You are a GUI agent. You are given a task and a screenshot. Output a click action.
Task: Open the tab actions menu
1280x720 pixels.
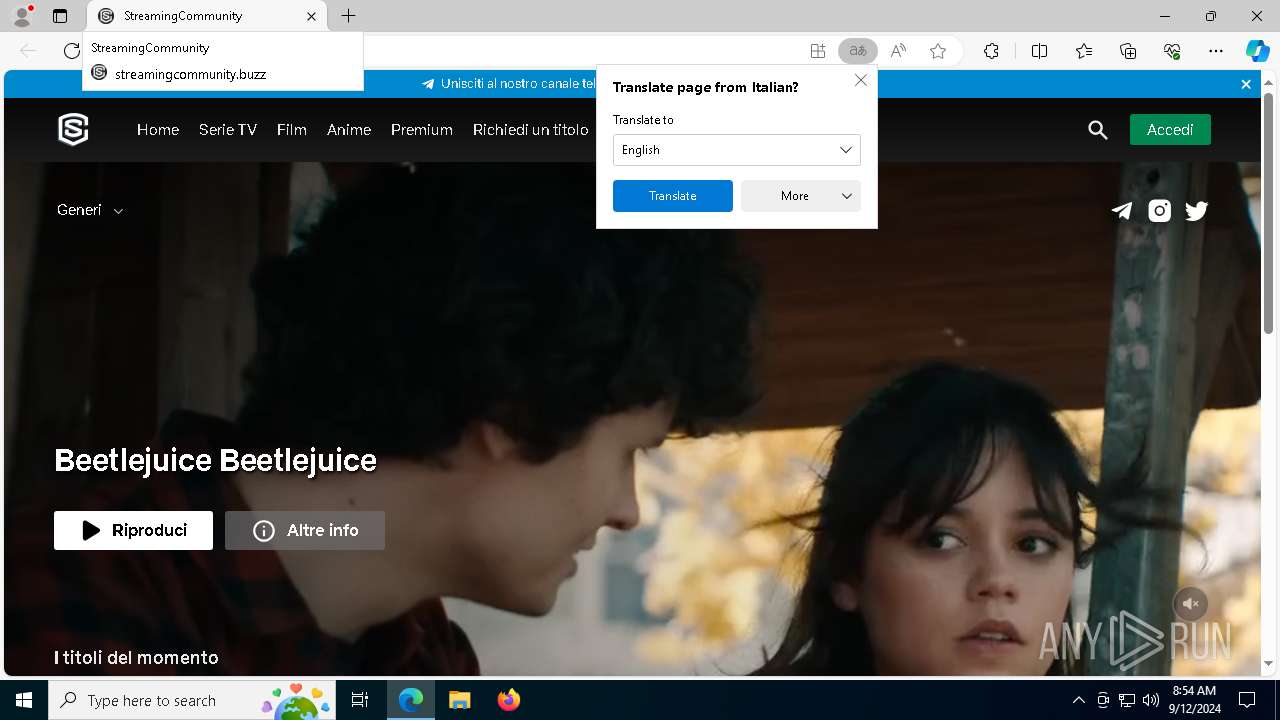[x=60, y=16]
